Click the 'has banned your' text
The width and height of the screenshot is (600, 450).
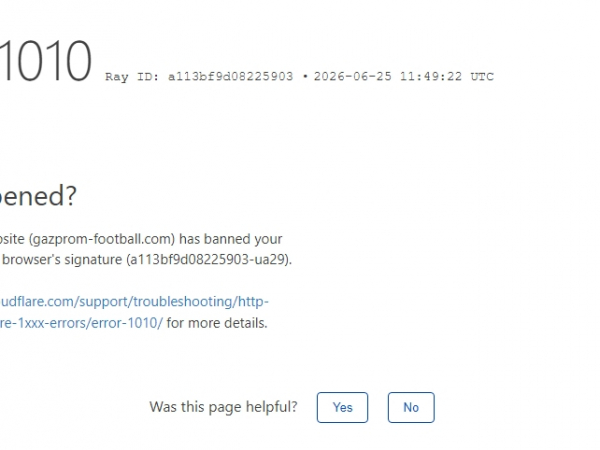pyautogui.click(x=230, y=239)
